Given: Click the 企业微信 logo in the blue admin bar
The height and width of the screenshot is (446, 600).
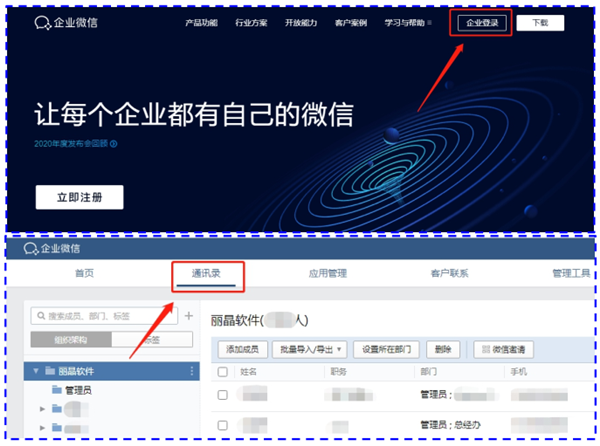Looking at the screenshot, I should [x=52, y=249].
